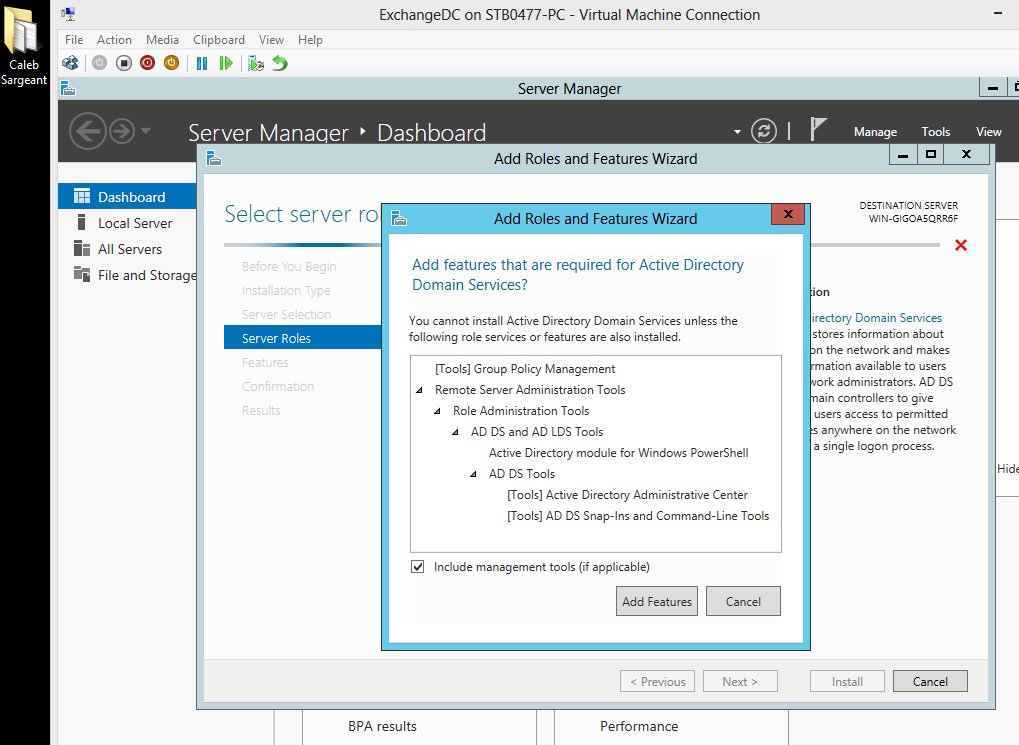Open the navigation history dropdown arrow
This screenshot has width=1019, height=745.
tap(146, 131)
